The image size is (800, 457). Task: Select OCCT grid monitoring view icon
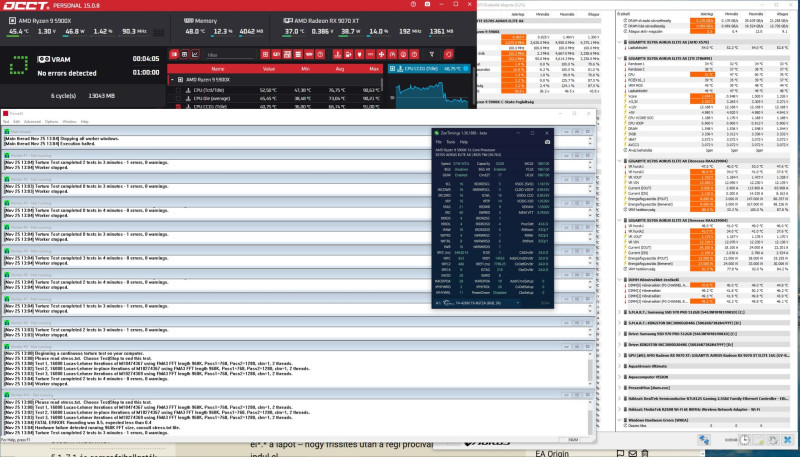point(185,55)
